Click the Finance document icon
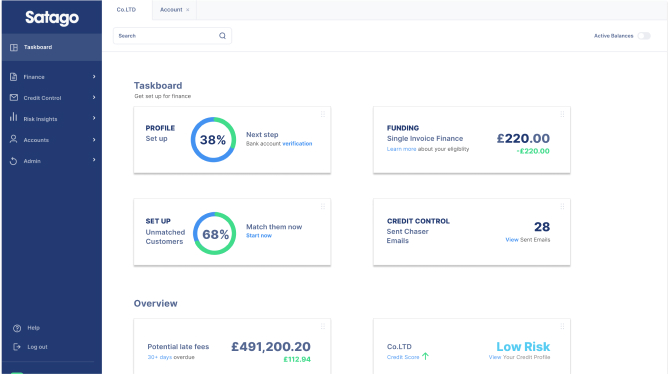The image size is (669, 374). pos(14,77)
